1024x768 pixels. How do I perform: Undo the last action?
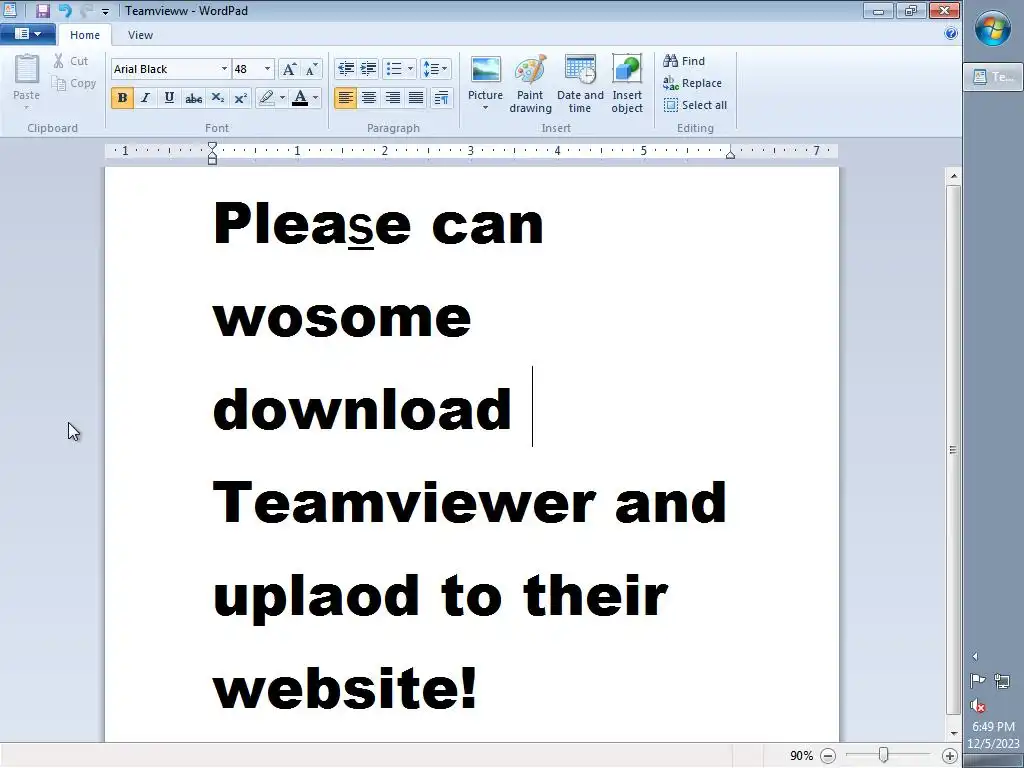[64, 10]
